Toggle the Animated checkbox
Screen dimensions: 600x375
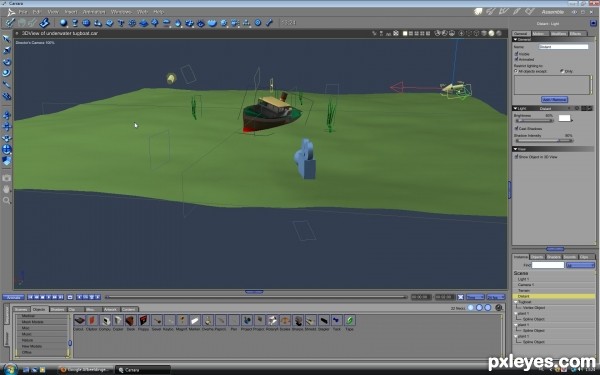[x=517, y=59]
